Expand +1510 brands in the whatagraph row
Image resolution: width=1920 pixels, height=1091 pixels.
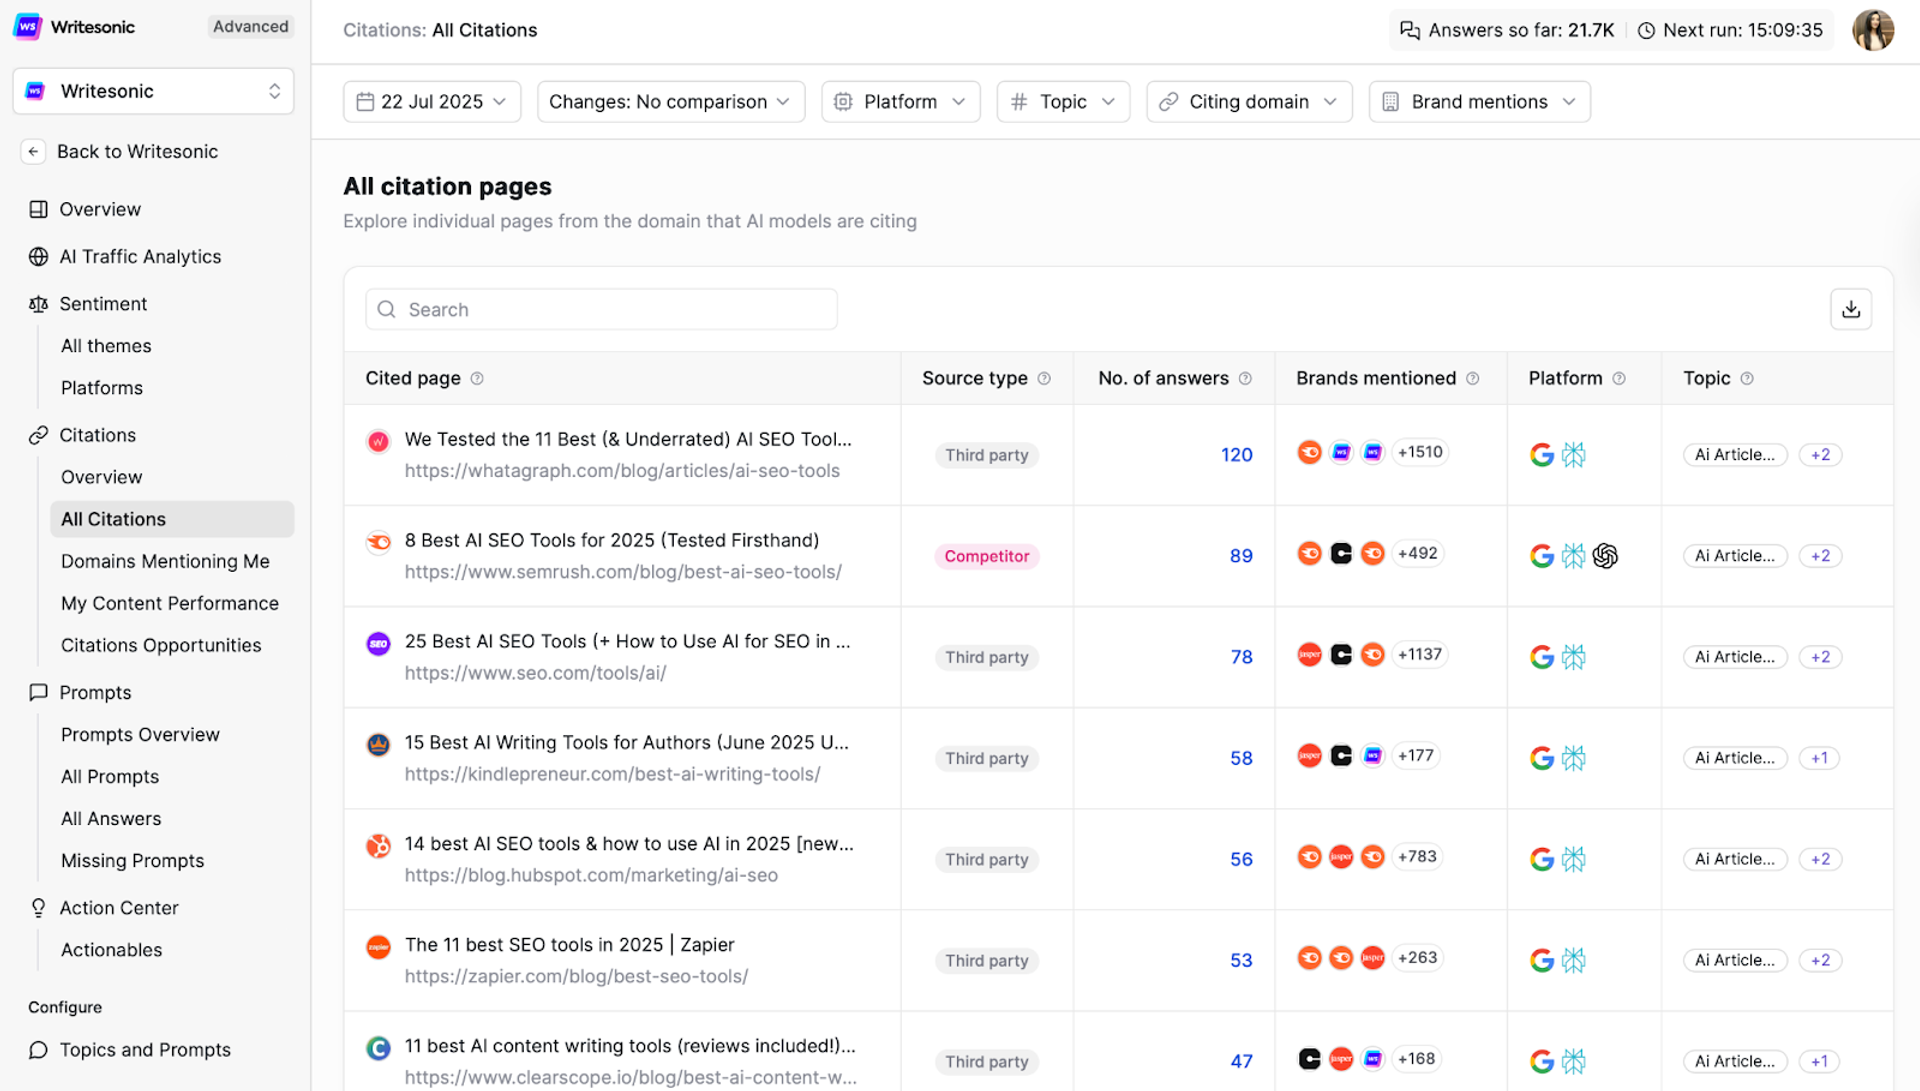click(x=1420, y=452)
